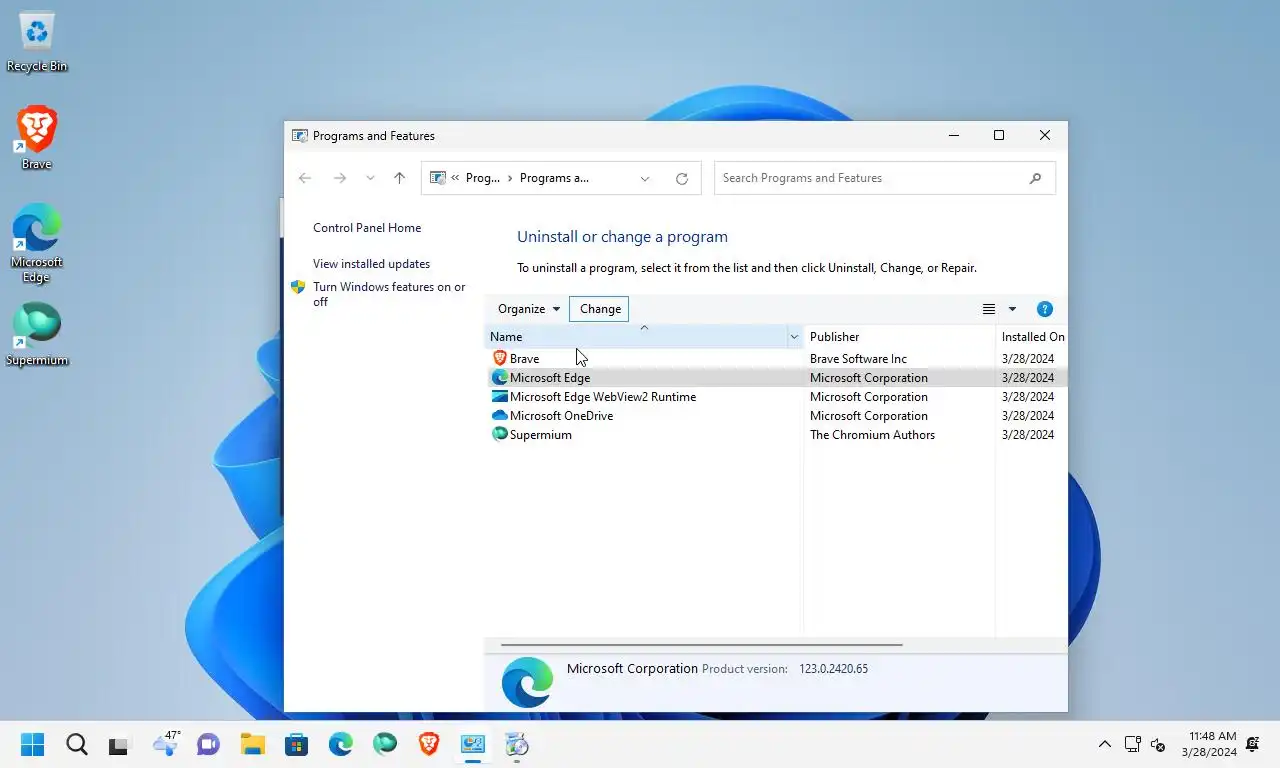Launch Supermium from the taskbar
Viewport: 1280px width, 768px height.
tap(385, 744)
